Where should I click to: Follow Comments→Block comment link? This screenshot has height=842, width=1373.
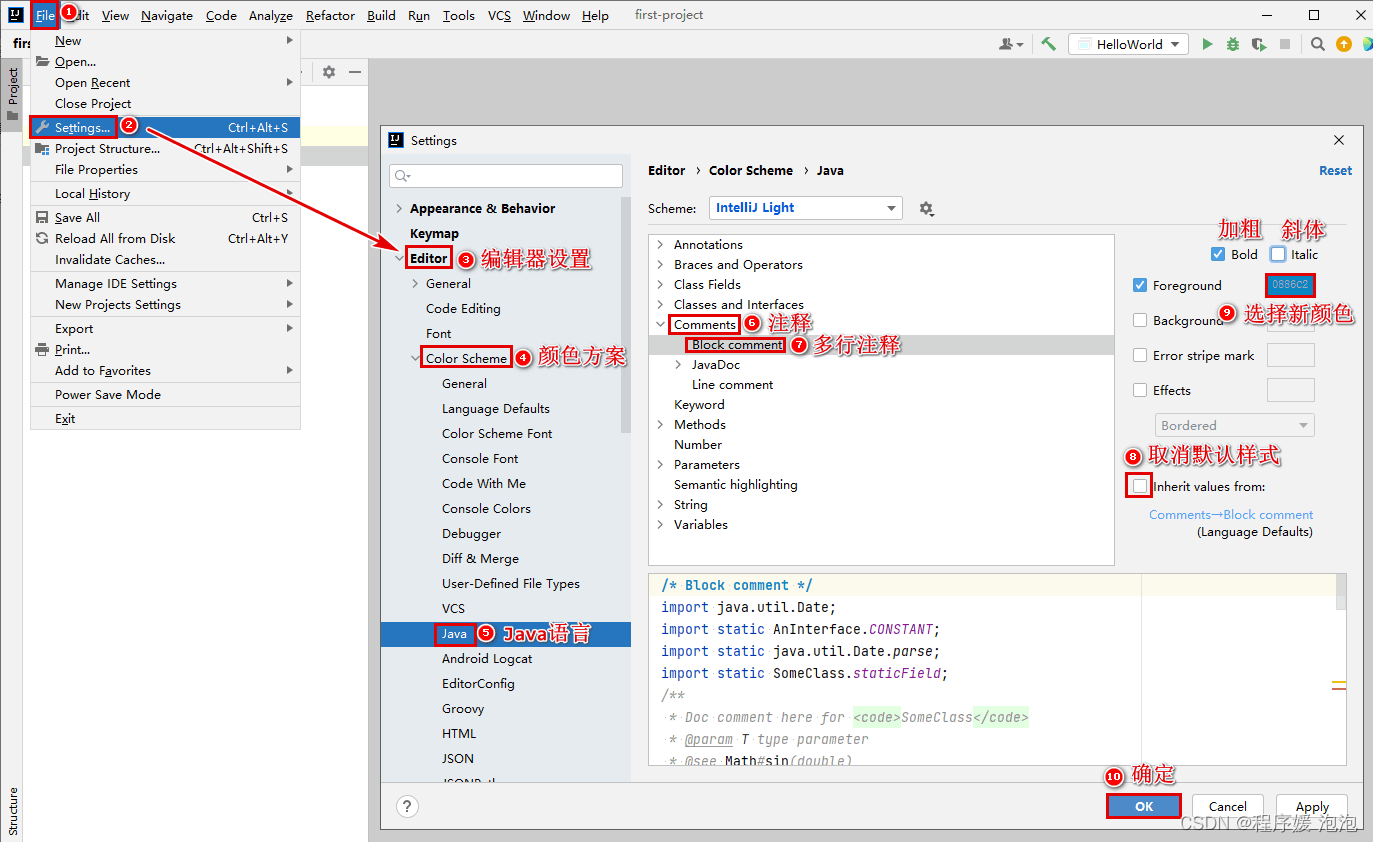point(1231,514)
